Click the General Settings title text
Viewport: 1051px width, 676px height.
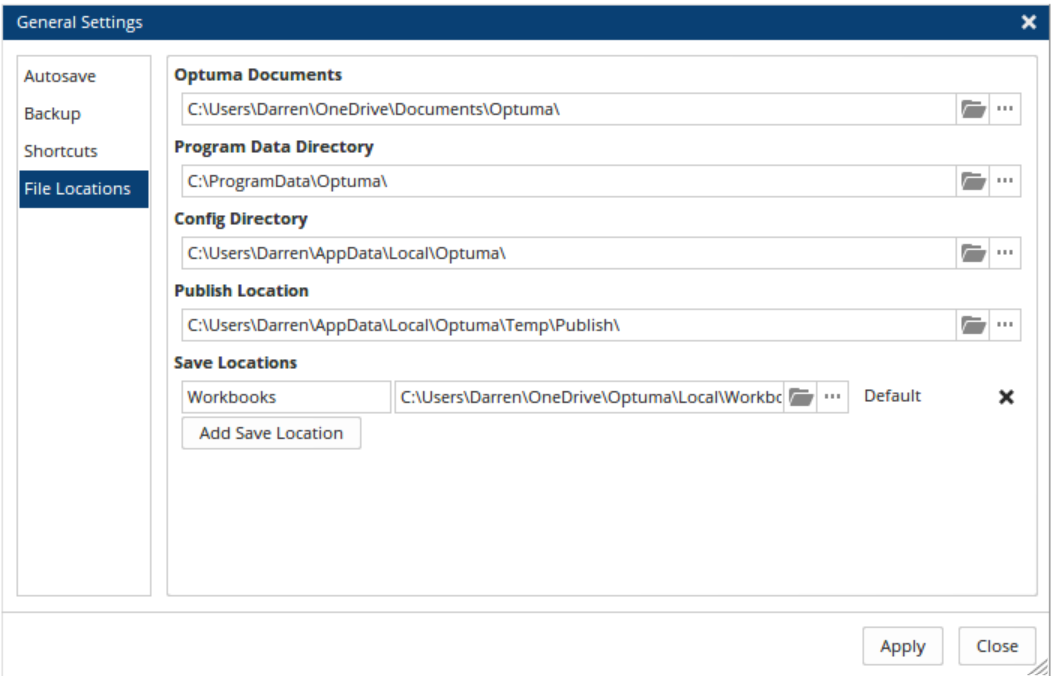[x=80, y=22]
